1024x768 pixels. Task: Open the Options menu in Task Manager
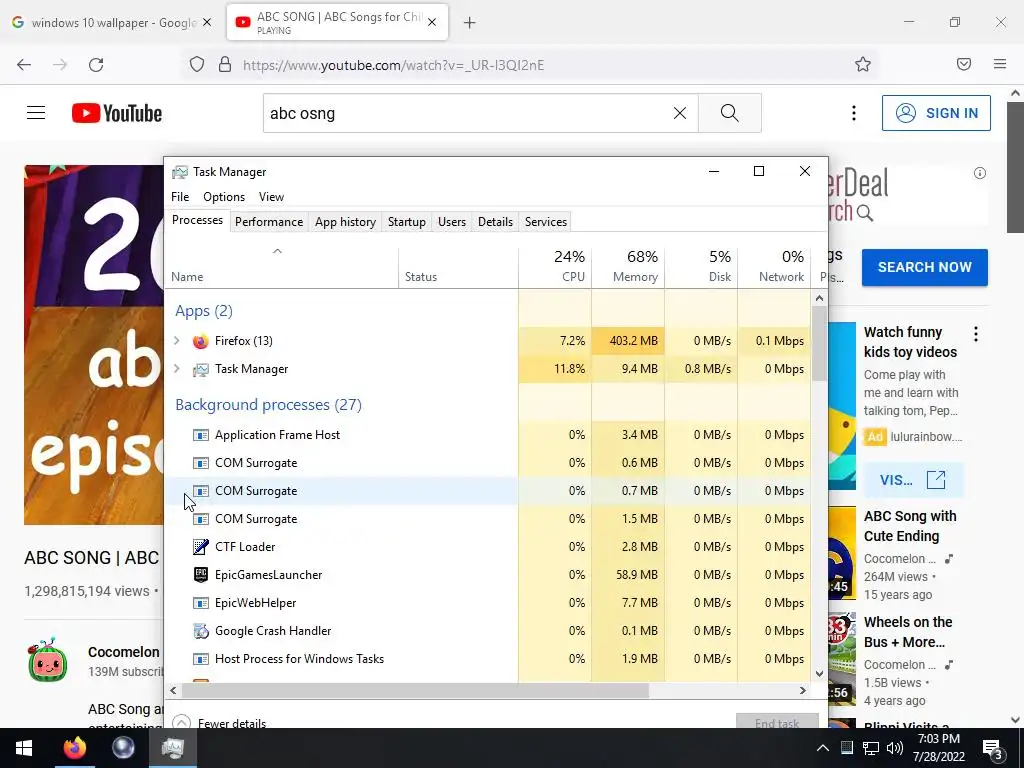224,197
